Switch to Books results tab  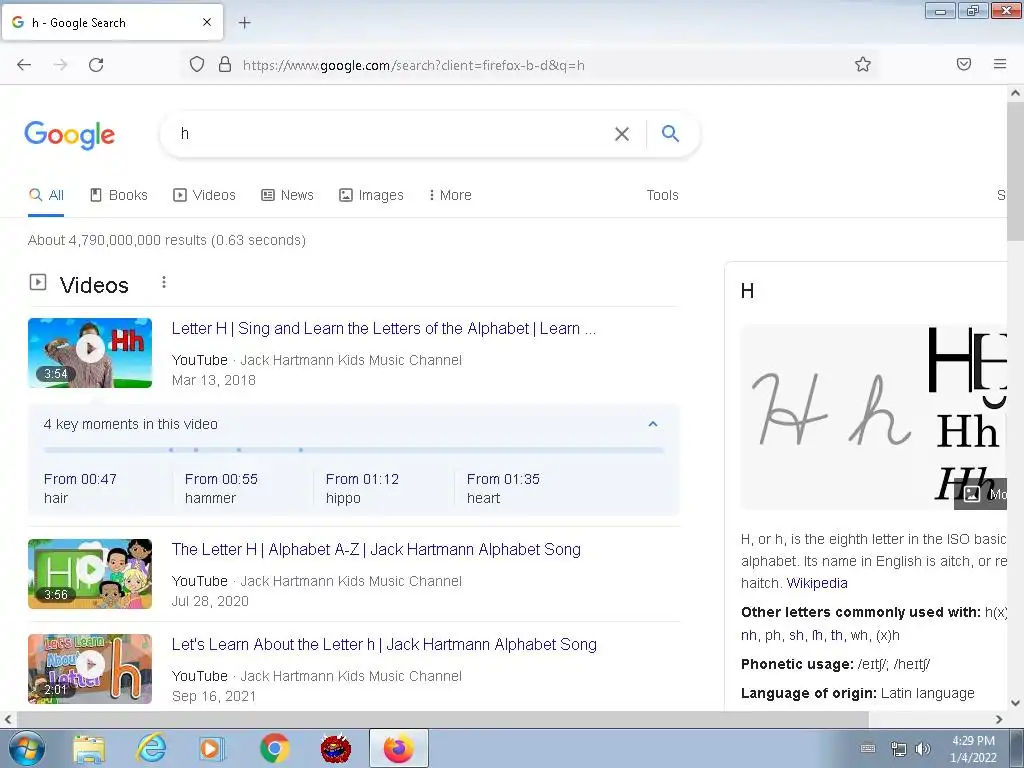119,195
